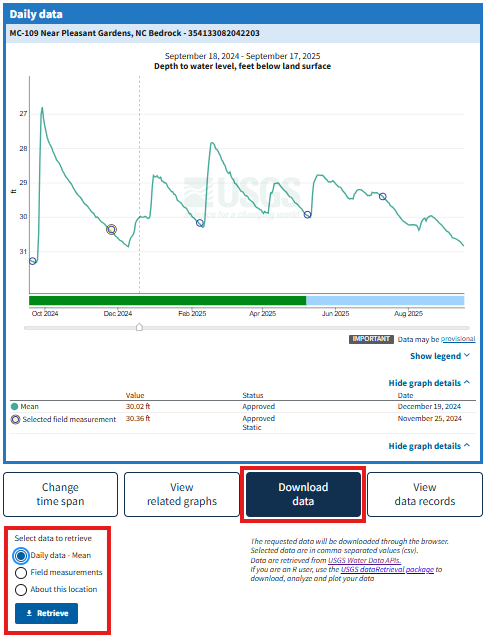Select the Daily data - Mean radio option
The image size is (485, 635).
(x=21, y=556)
